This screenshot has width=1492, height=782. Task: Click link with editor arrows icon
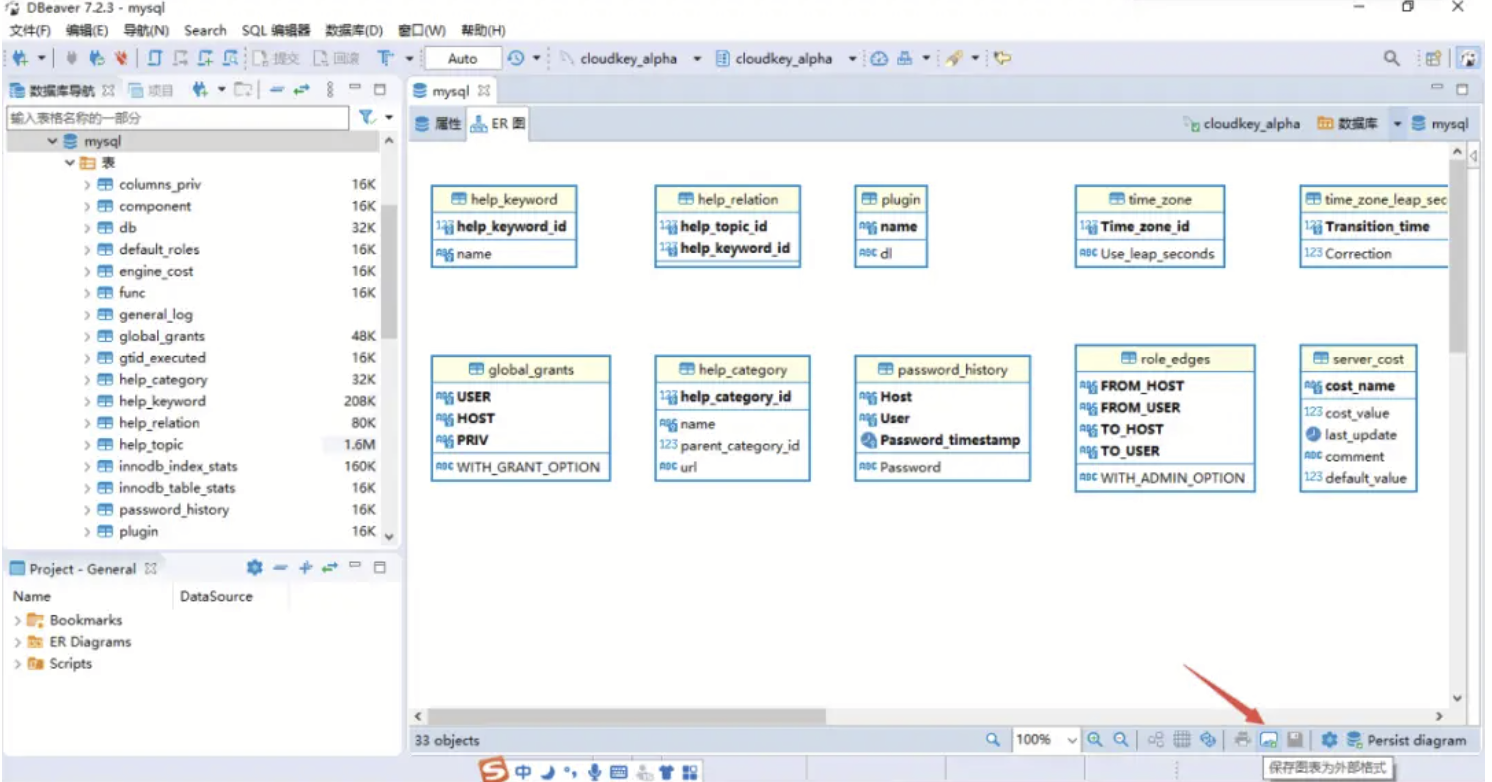tap(301, 90)
